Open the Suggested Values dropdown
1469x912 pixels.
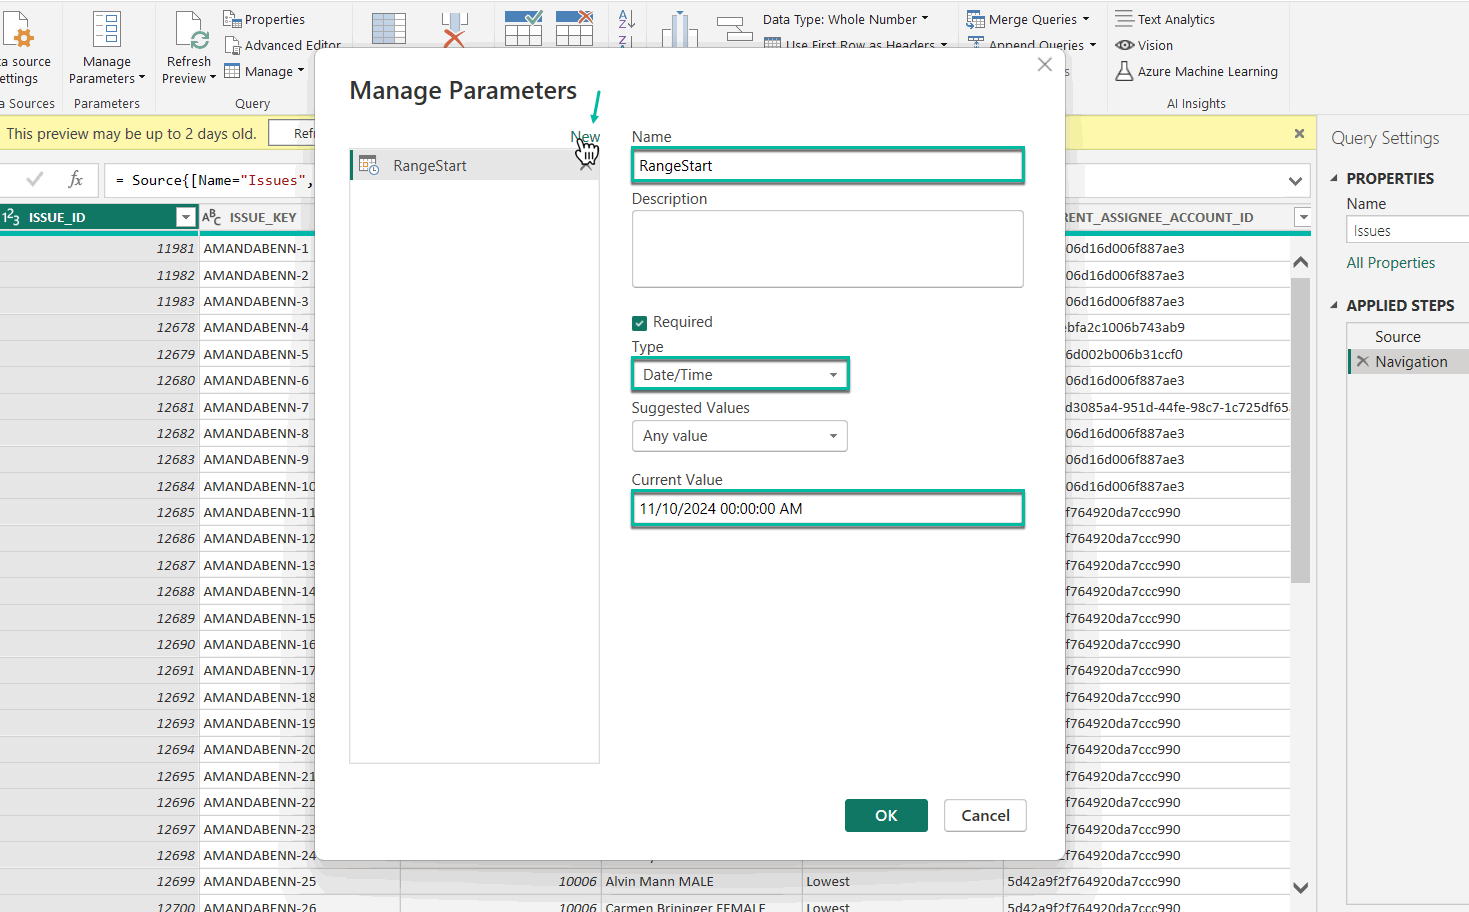[739, 436]
